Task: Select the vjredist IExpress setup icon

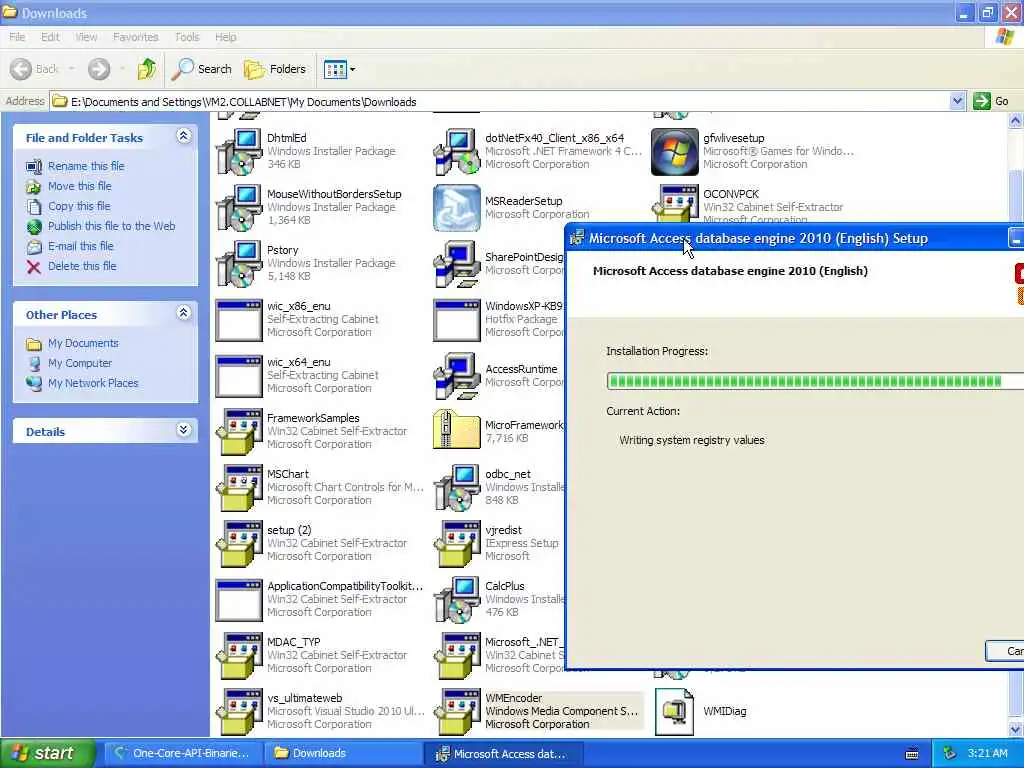Action: coord(457,544)
